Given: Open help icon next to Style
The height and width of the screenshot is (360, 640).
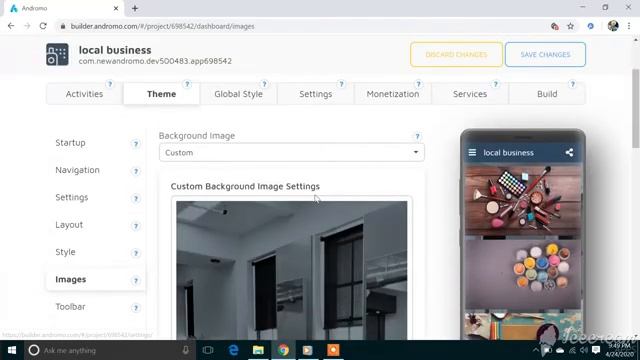Looking at the screenshot, I should point(136,253).
